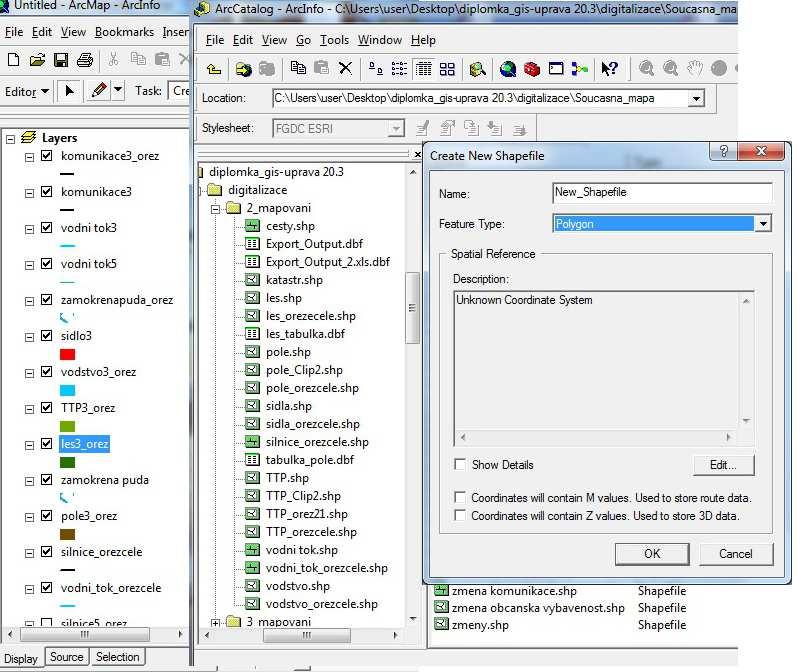Image resolution: width=797 pixels, height=672 pixels.
Task: Click the What's This help icon
Action: pos(609,68)
